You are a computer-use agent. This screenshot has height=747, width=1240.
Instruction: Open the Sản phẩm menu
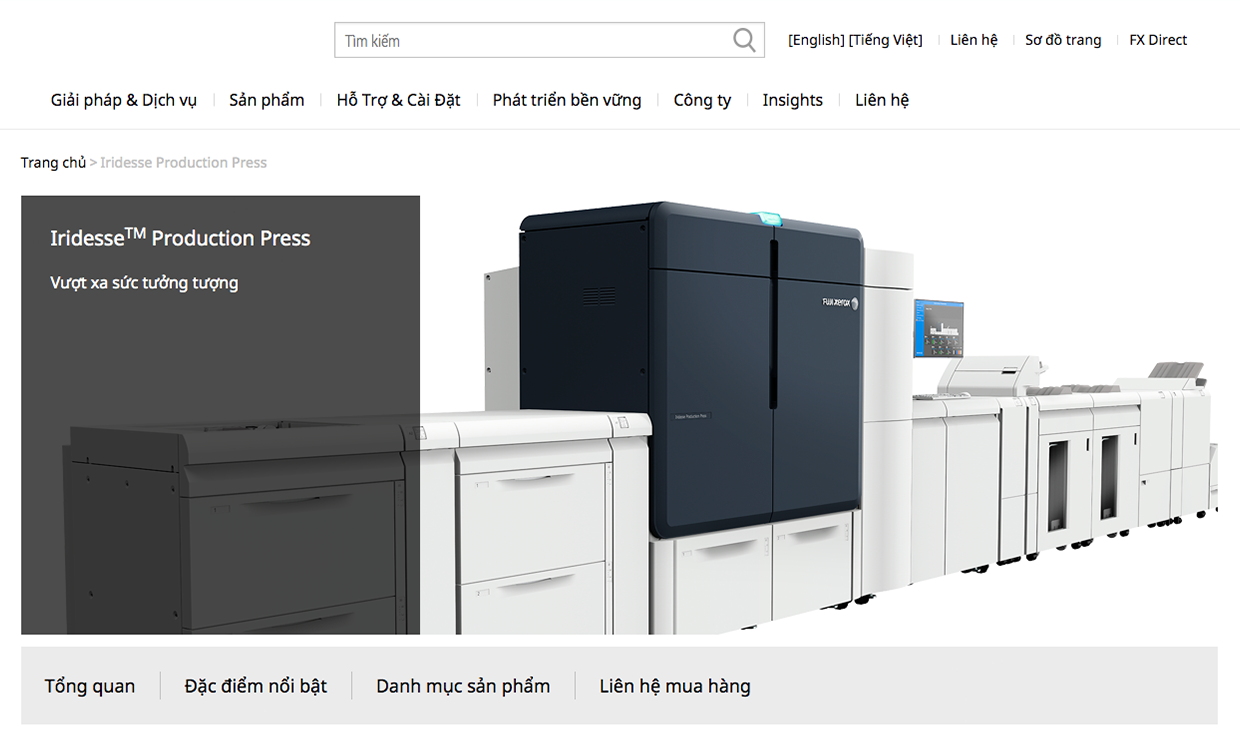click(x=267, y=100)
